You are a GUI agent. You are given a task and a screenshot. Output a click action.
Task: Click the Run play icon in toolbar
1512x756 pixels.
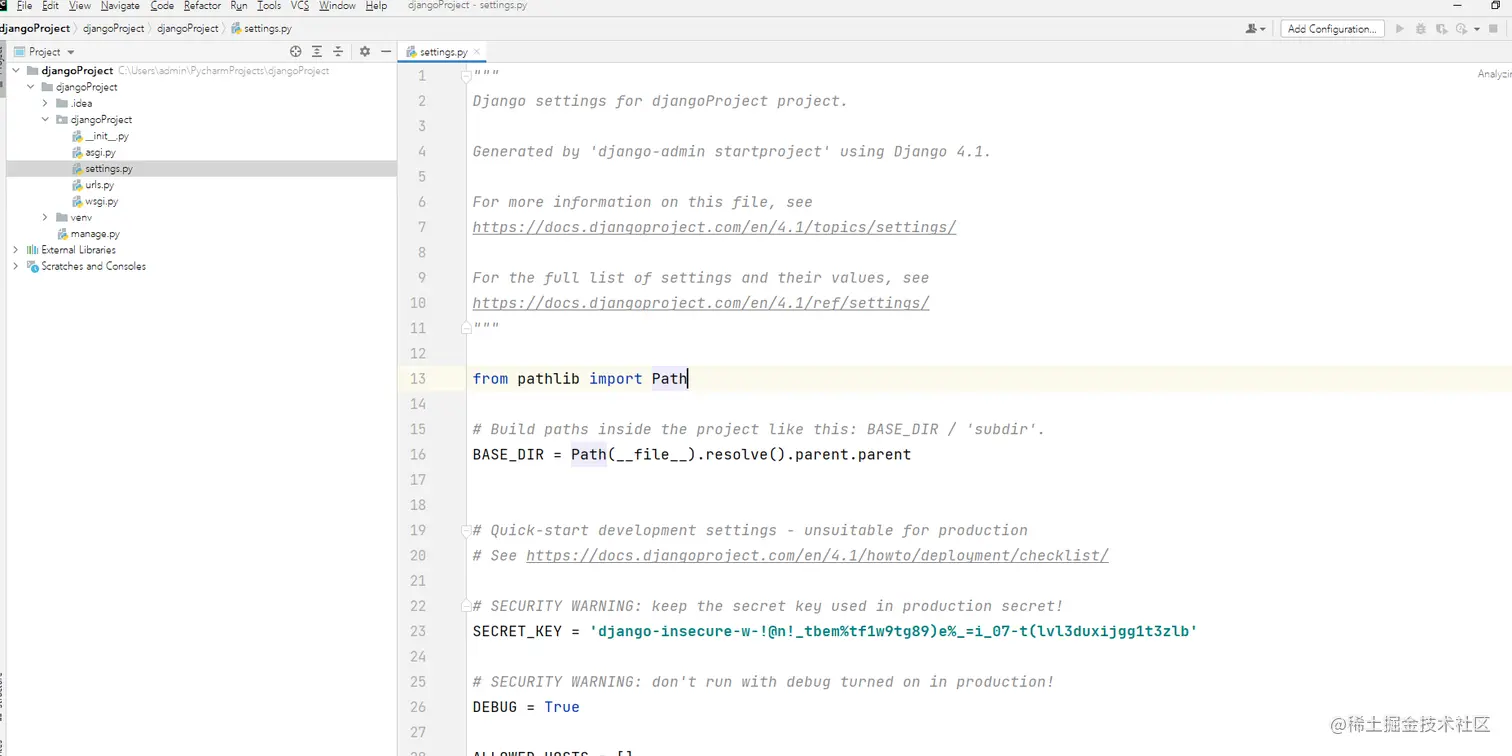pyautogui.click(x=1400, y=29)
